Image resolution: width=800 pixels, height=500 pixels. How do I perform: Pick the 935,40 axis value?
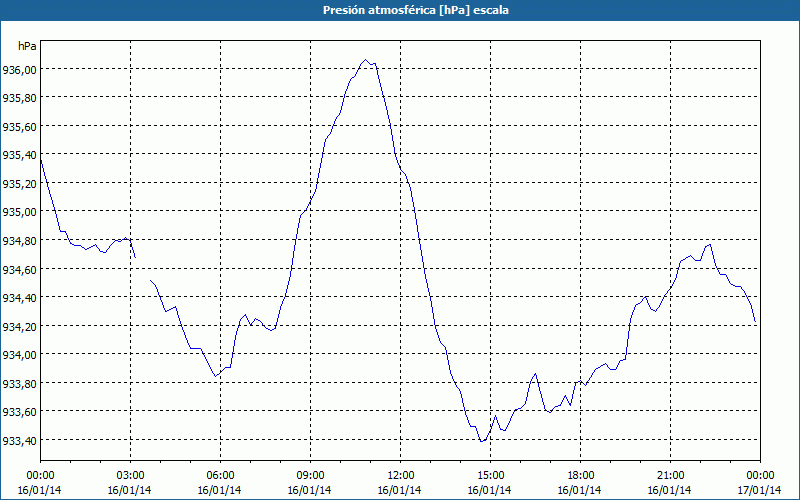tap(19, 155)
